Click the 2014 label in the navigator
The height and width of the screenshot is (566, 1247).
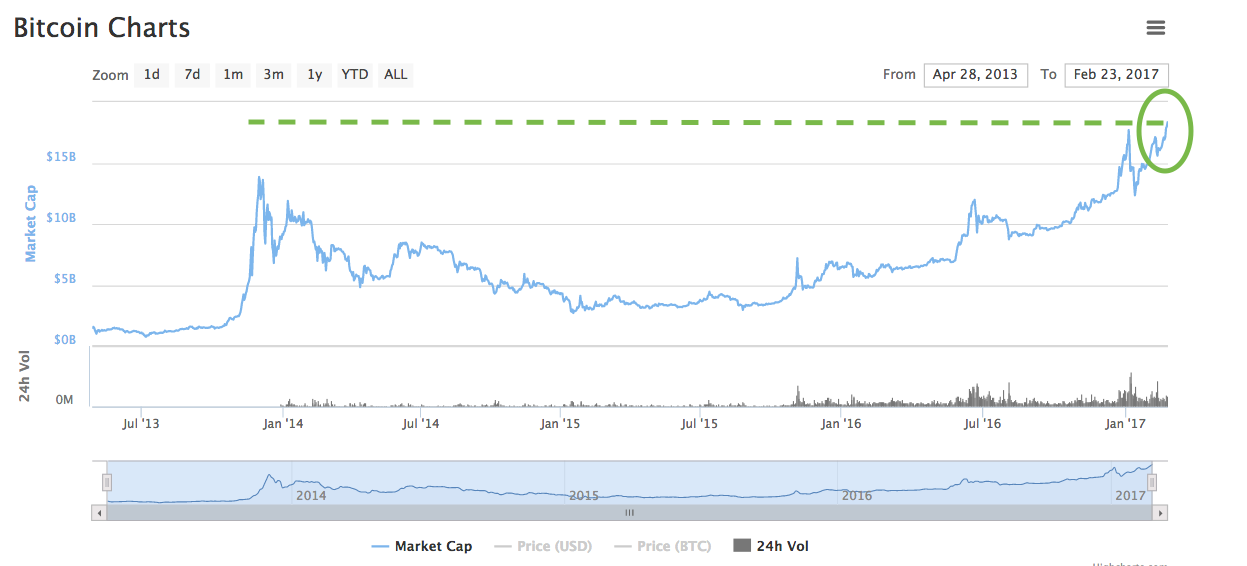pos(311,495)
